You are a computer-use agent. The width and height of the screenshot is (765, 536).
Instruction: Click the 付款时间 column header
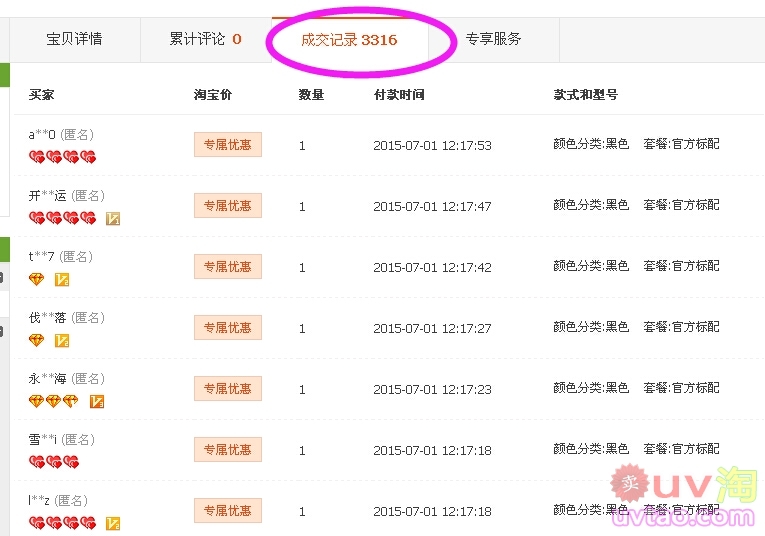(x=399, y=95)
